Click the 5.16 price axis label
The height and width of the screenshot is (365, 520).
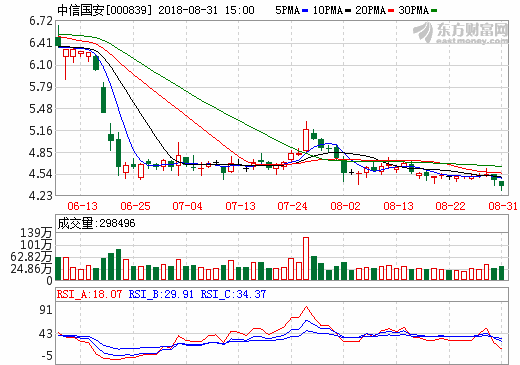pyautogui.click(x=41, y=130)
